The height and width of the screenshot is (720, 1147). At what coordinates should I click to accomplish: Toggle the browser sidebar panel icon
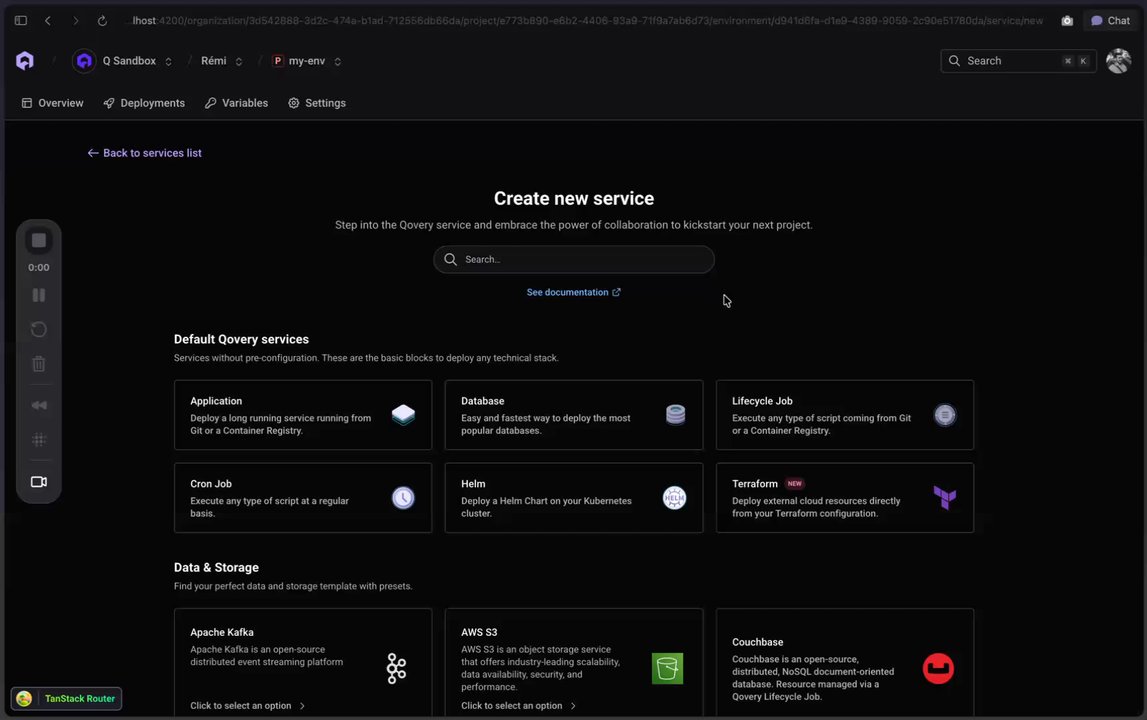tap(20, 20)
